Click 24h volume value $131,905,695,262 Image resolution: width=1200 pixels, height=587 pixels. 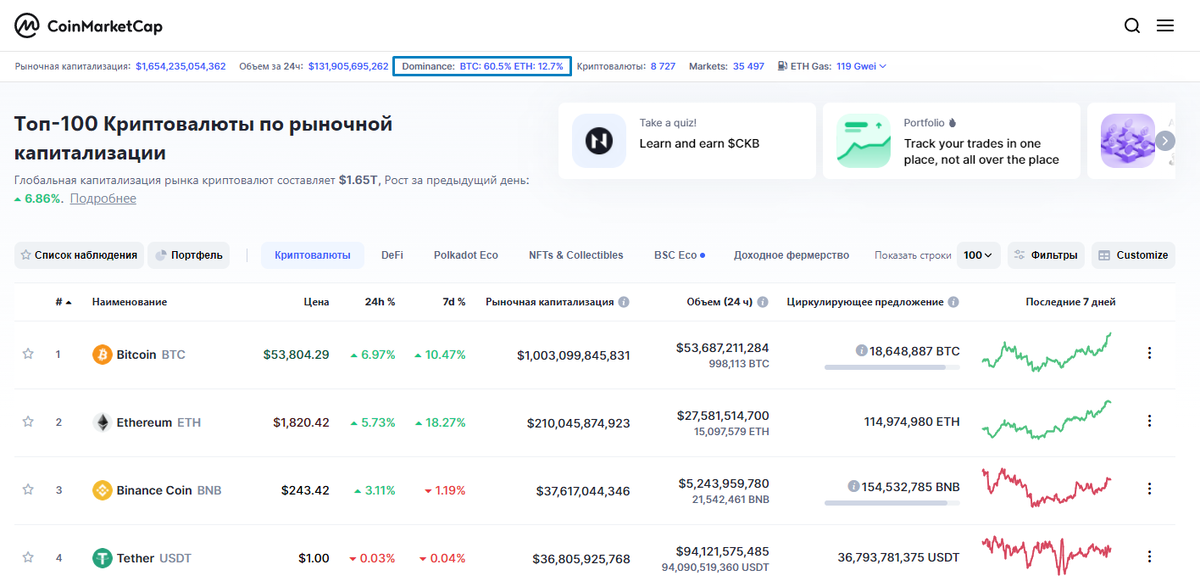[x=348, y=66]
